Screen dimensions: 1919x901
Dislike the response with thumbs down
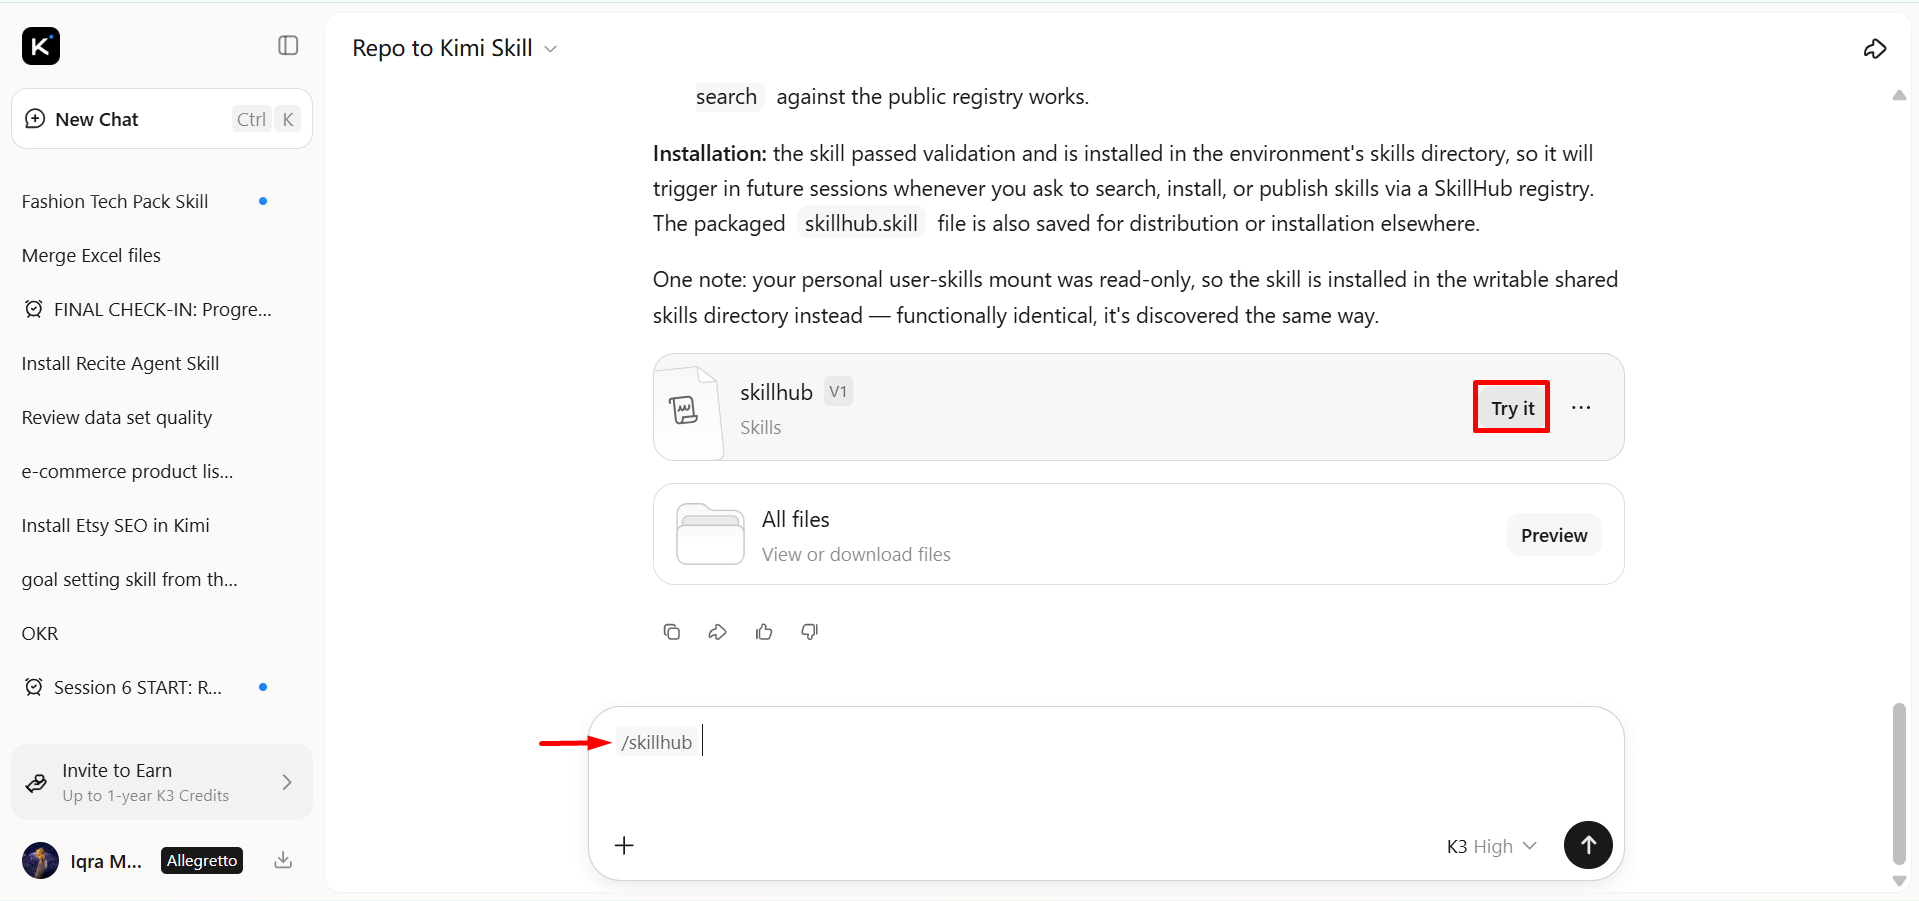click(x=810, y=632)
